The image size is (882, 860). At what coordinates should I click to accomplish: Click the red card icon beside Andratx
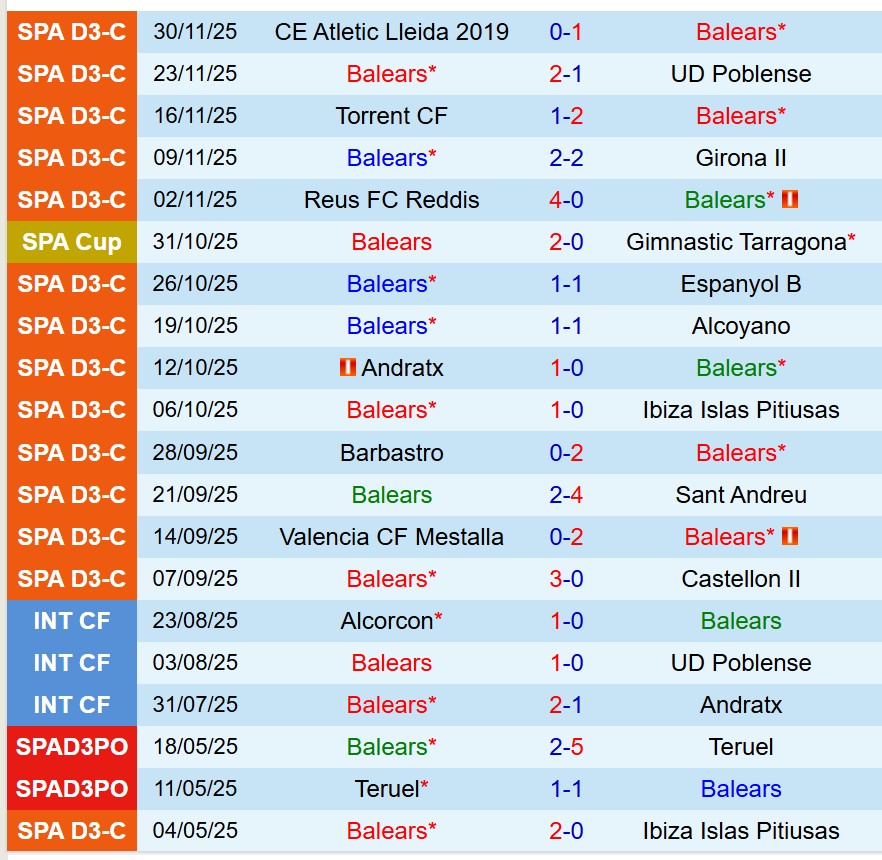pos(347,368)
